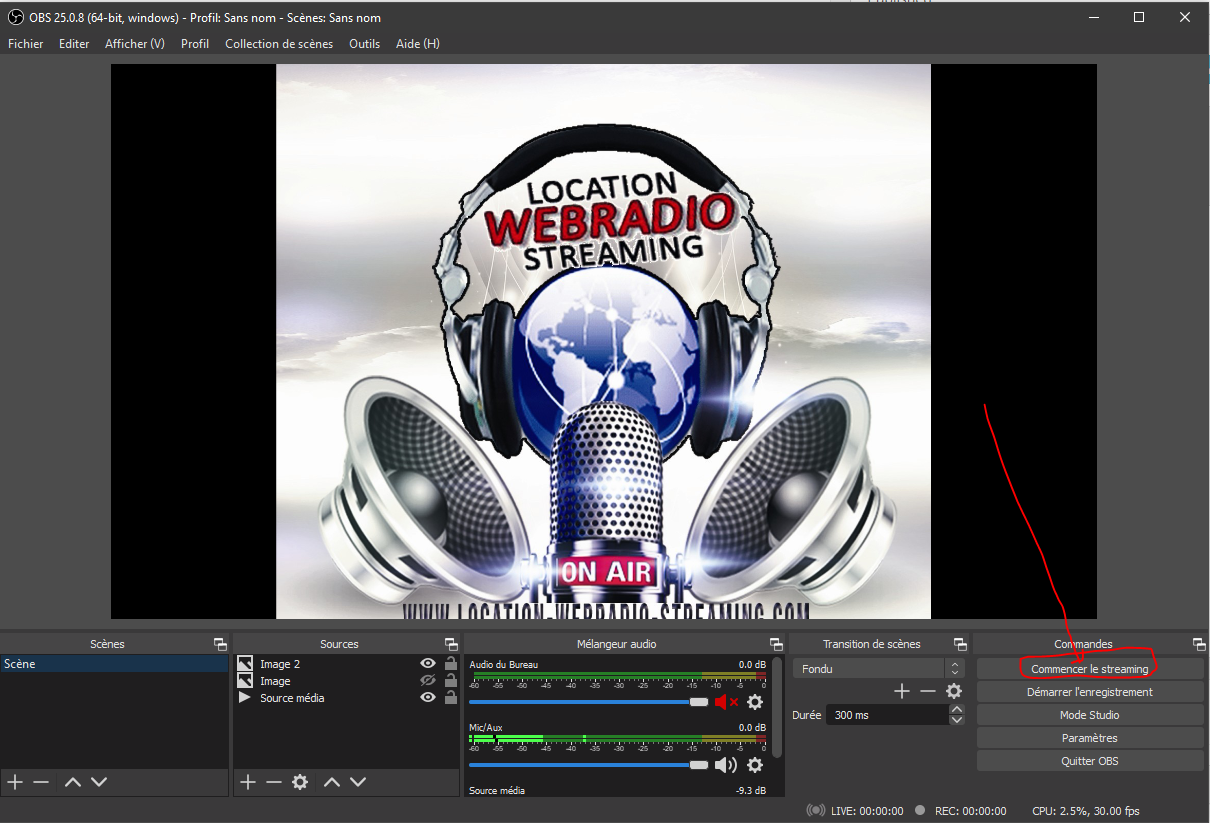Viewport: 1210px width, 823px height.
Task: Lock the Image source
Action: tap(451, 681)
